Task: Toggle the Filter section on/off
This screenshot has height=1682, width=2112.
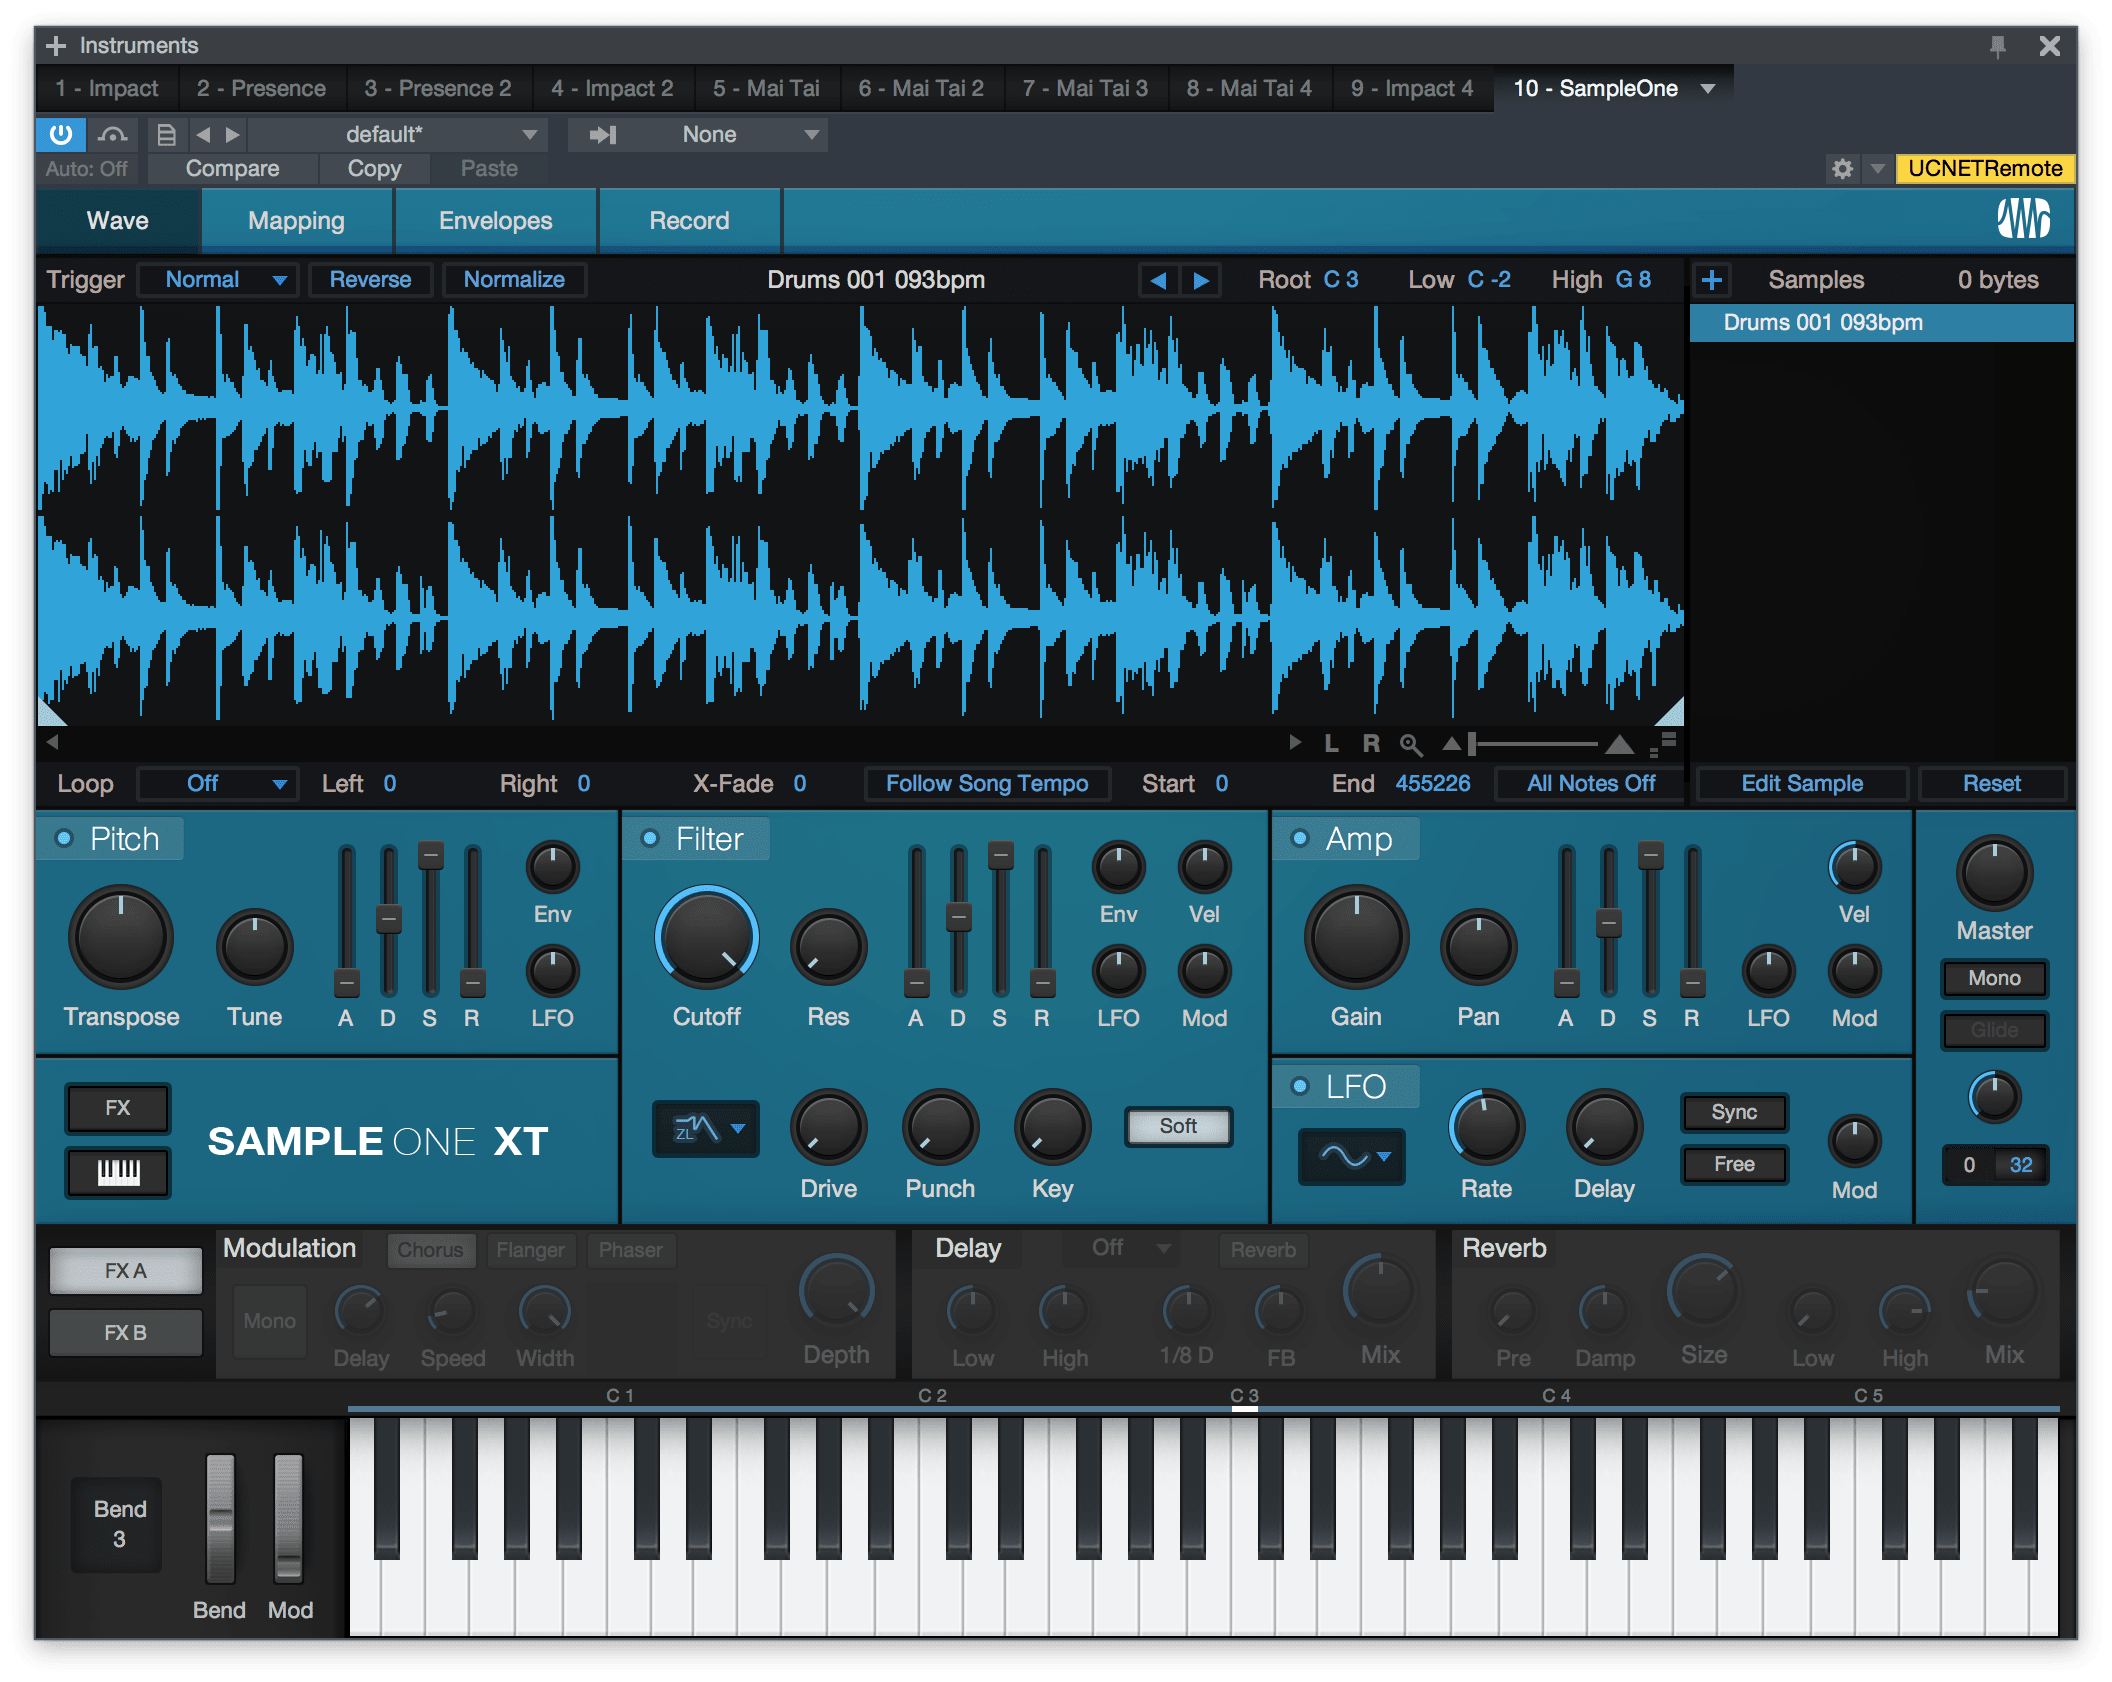Action: tap(650, 838)
